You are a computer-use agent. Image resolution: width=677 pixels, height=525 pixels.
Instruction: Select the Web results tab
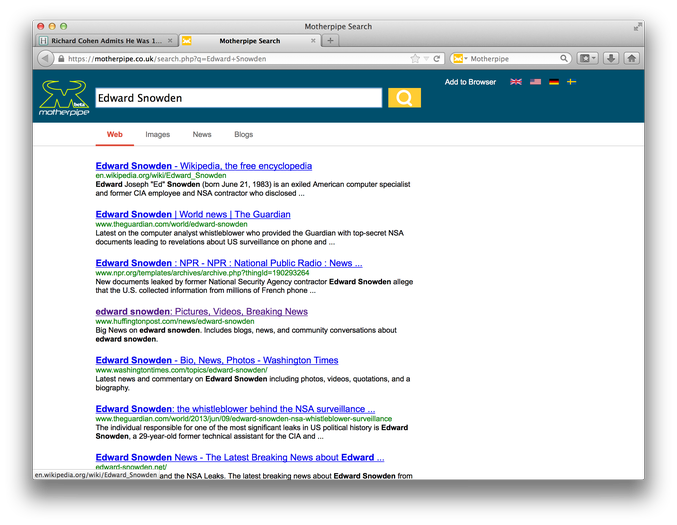tap(114, 134)
